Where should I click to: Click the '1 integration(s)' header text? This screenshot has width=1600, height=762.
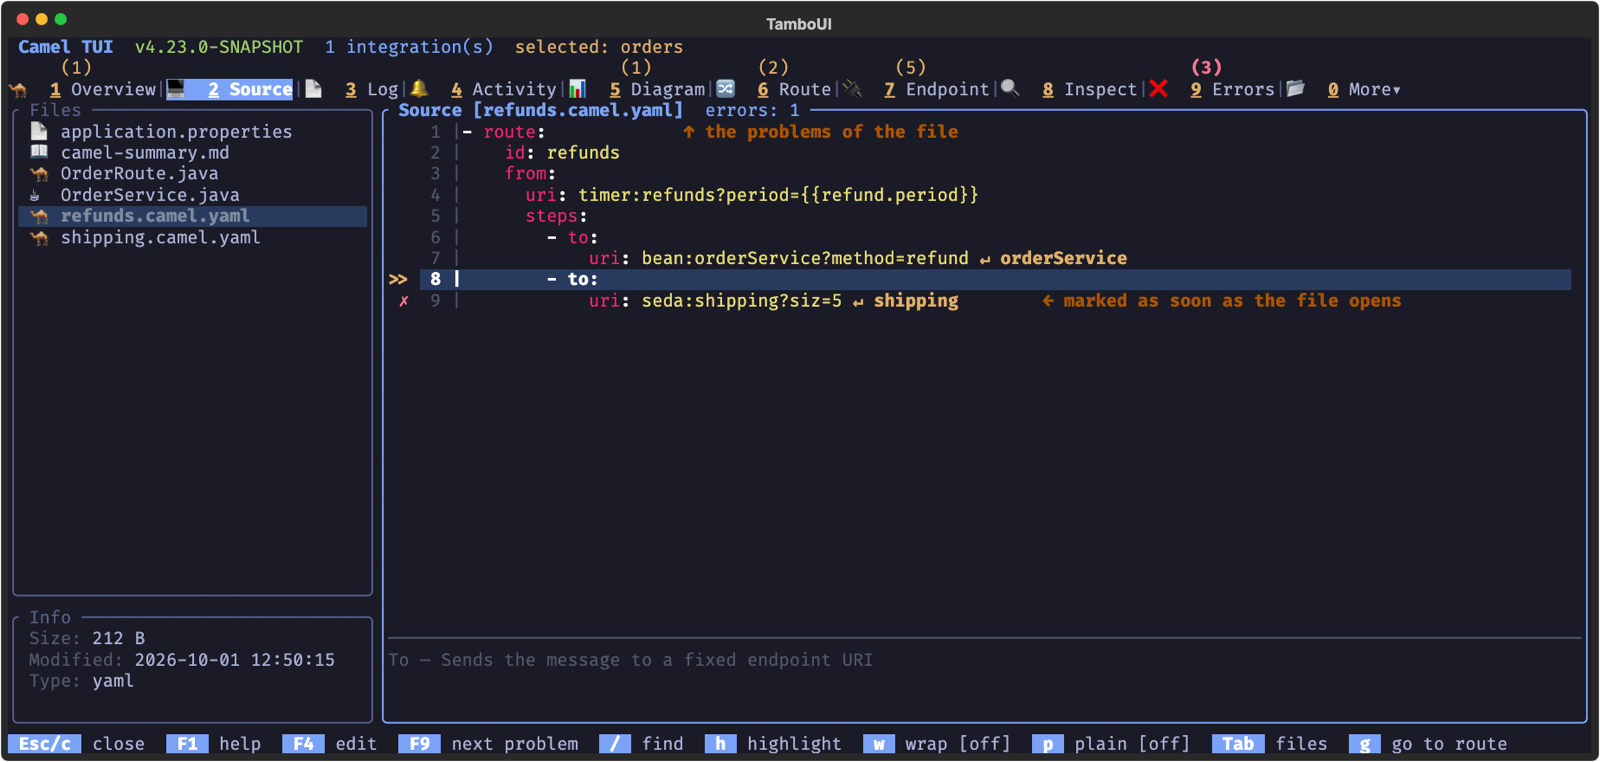409,47
